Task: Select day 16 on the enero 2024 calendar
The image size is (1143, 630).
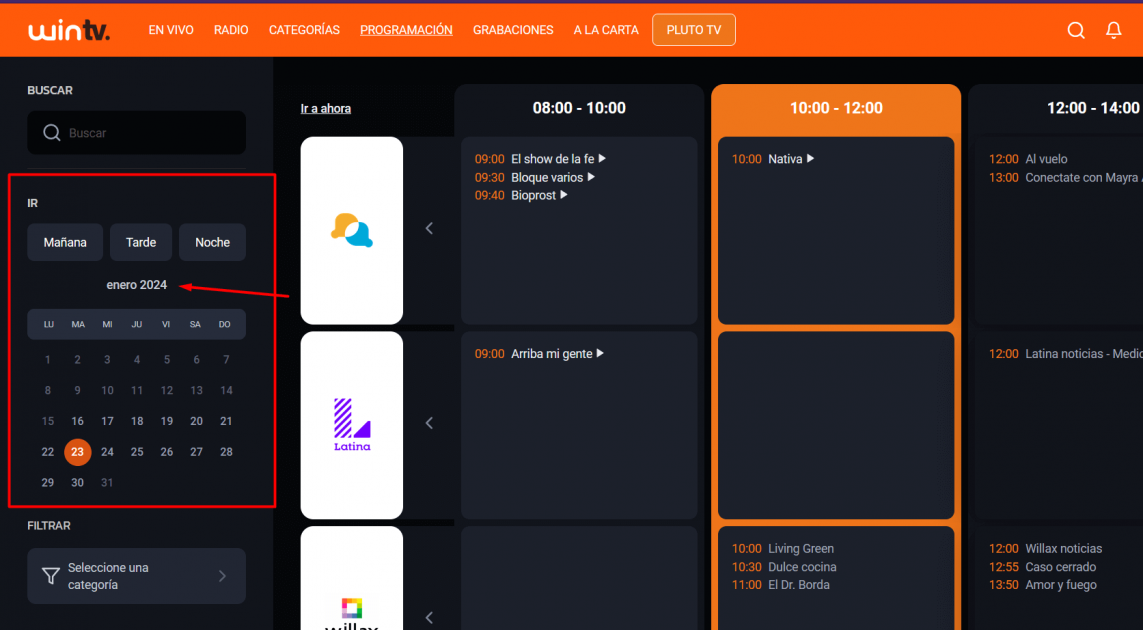Action: pyautogui.click(x=77, y=421)
